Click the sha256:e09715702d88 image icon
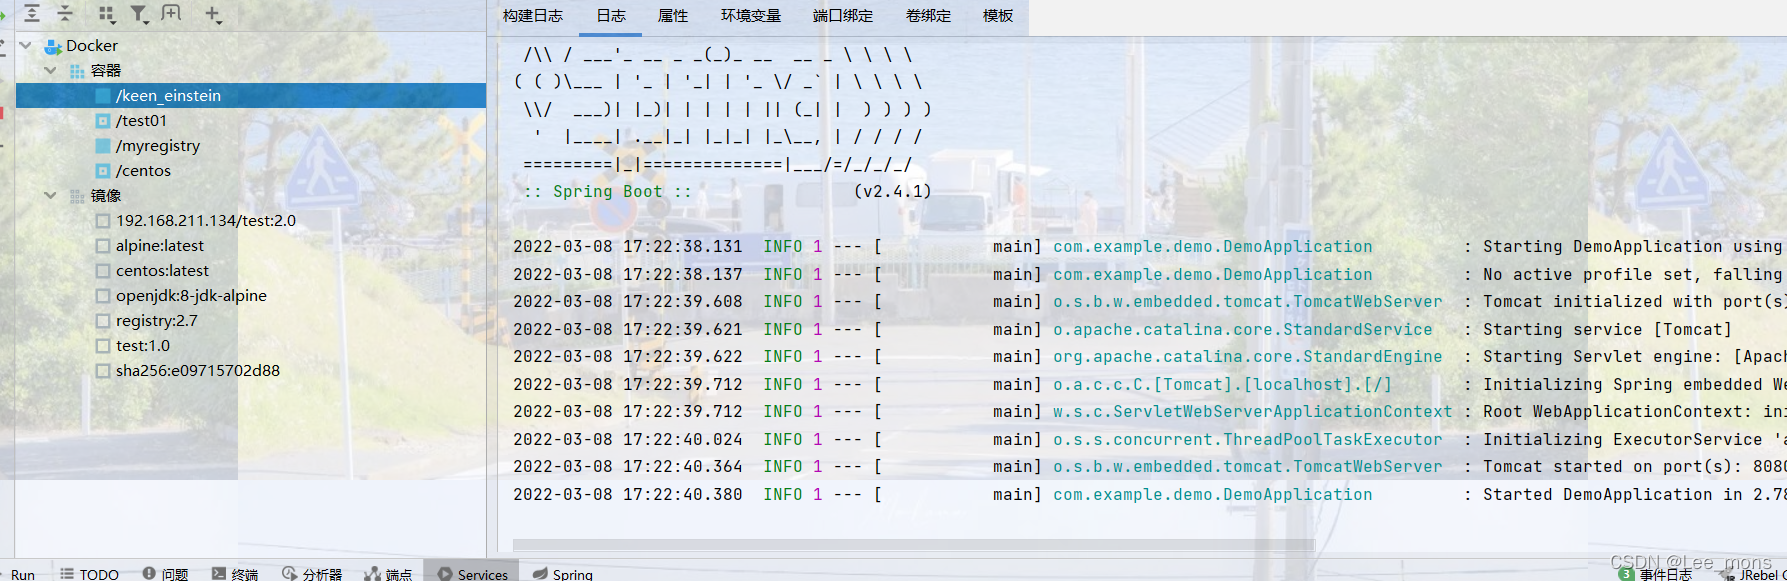The width and height of the screenshot is (1787, 581). click(103, 371)
